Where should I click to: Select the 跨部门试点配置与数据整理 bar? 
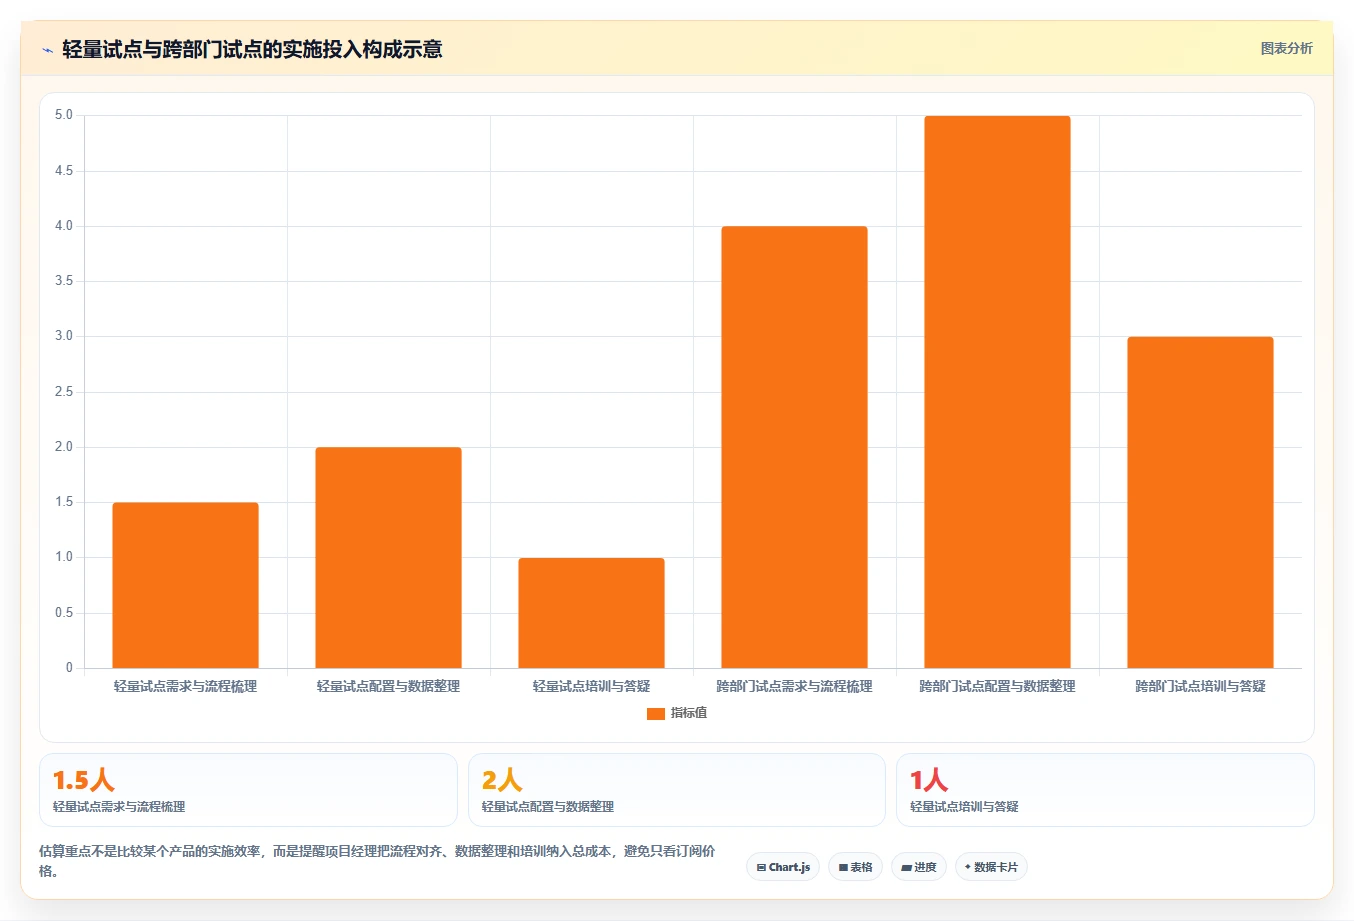(x=997, y=392)
